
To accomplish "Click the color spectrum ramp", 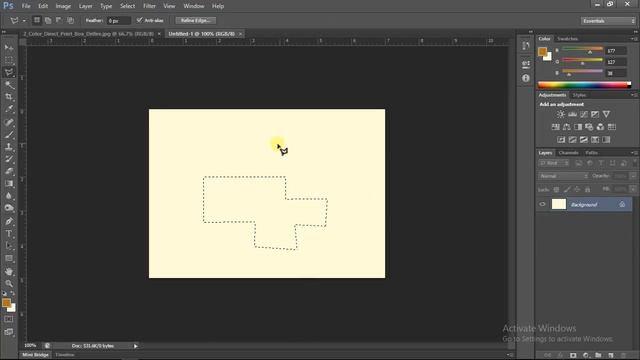I will [584, 85].
